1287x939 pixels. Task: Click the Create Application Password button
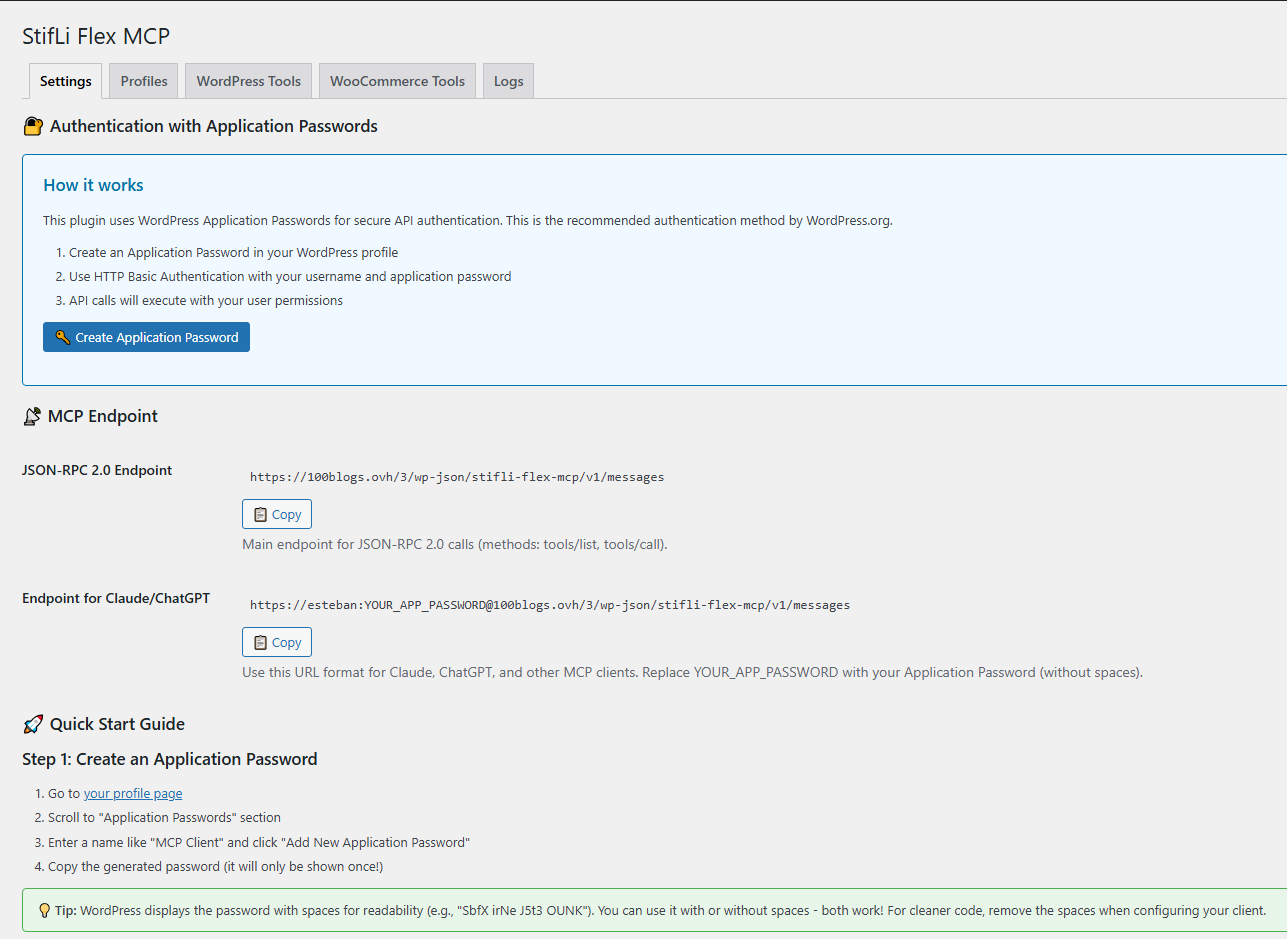click(146, 337)
